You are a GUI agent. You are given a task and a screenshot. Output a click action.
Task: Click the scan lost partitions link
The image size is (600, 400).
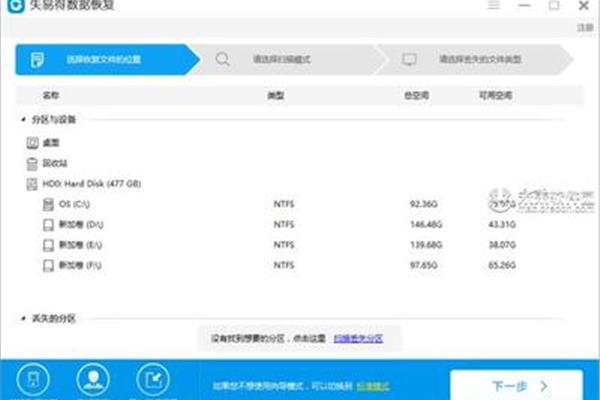358,338
